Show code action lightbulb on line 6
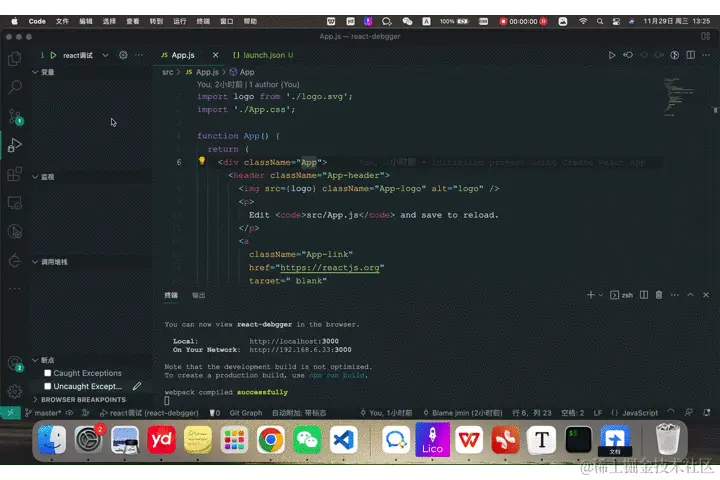The width and height of the screenshot is (720, 480). pos(202,161)
